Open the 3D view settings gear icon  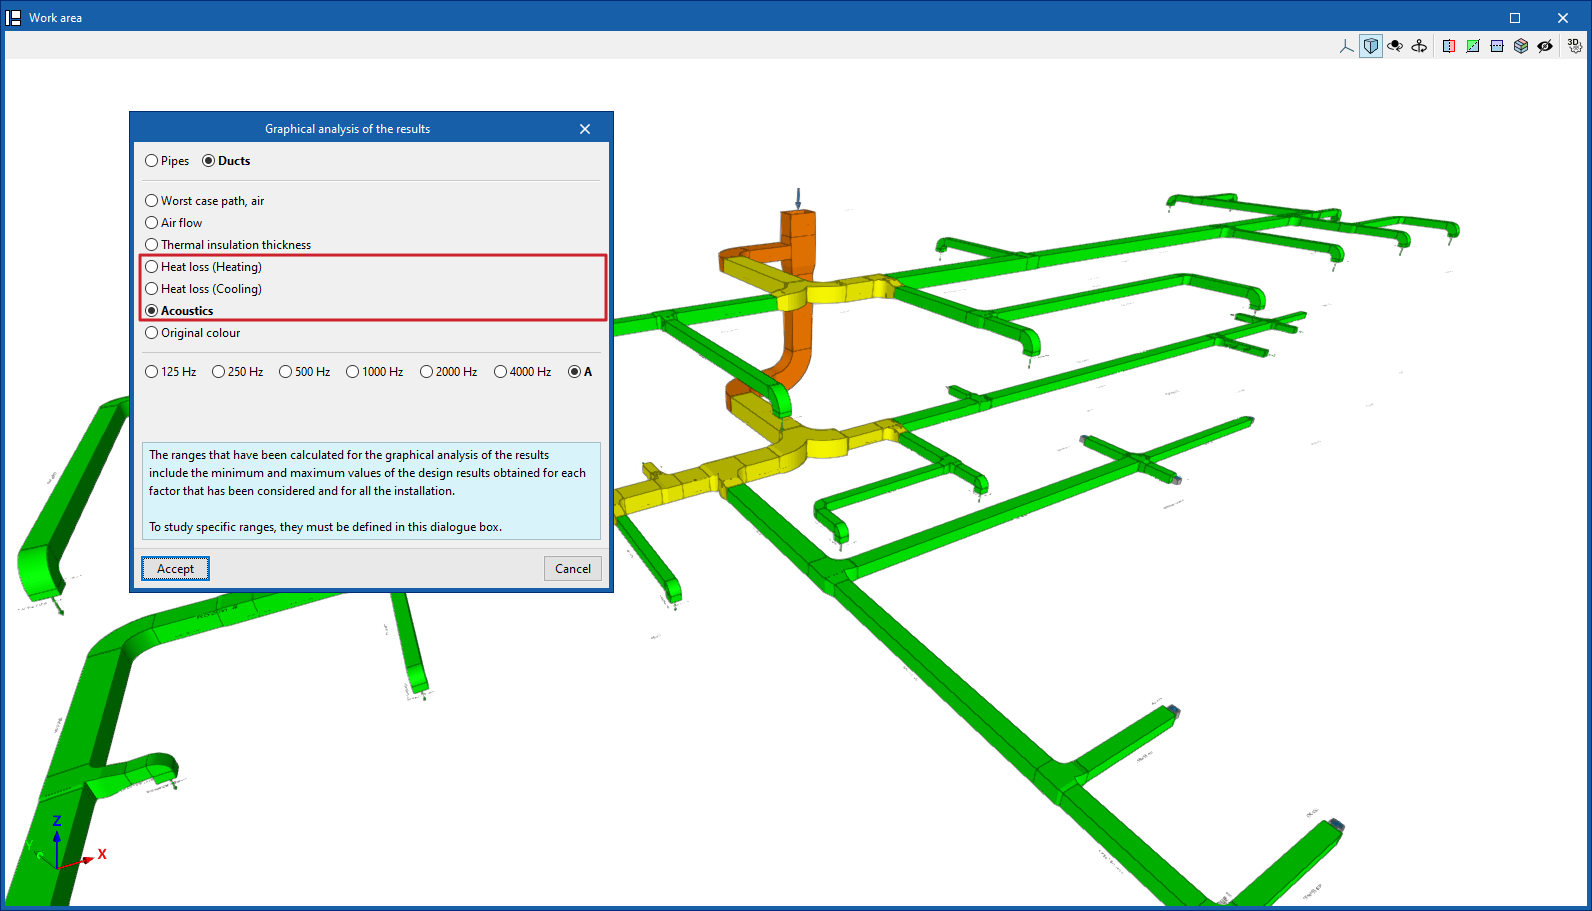(1575, 46)
